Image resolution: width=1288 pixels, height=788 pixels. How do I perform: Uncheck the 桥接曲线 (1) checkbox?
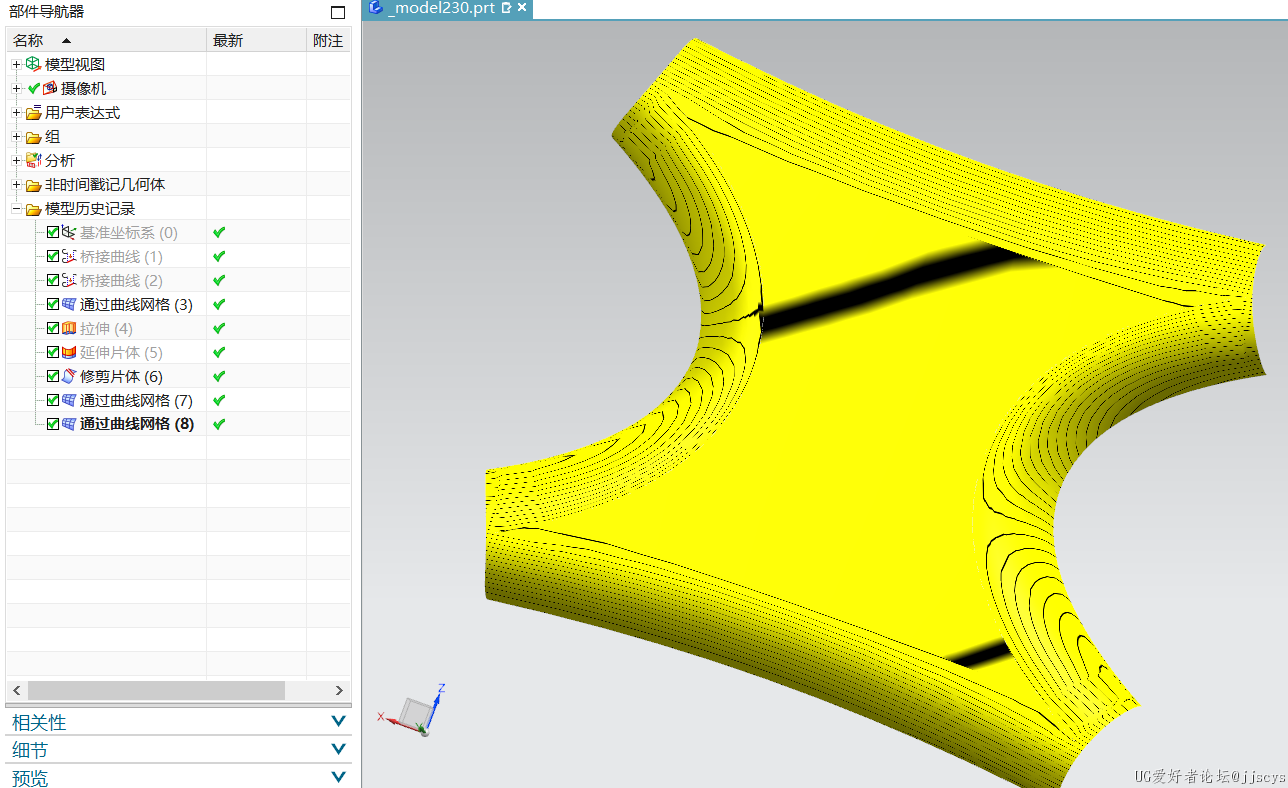point(53,256)
